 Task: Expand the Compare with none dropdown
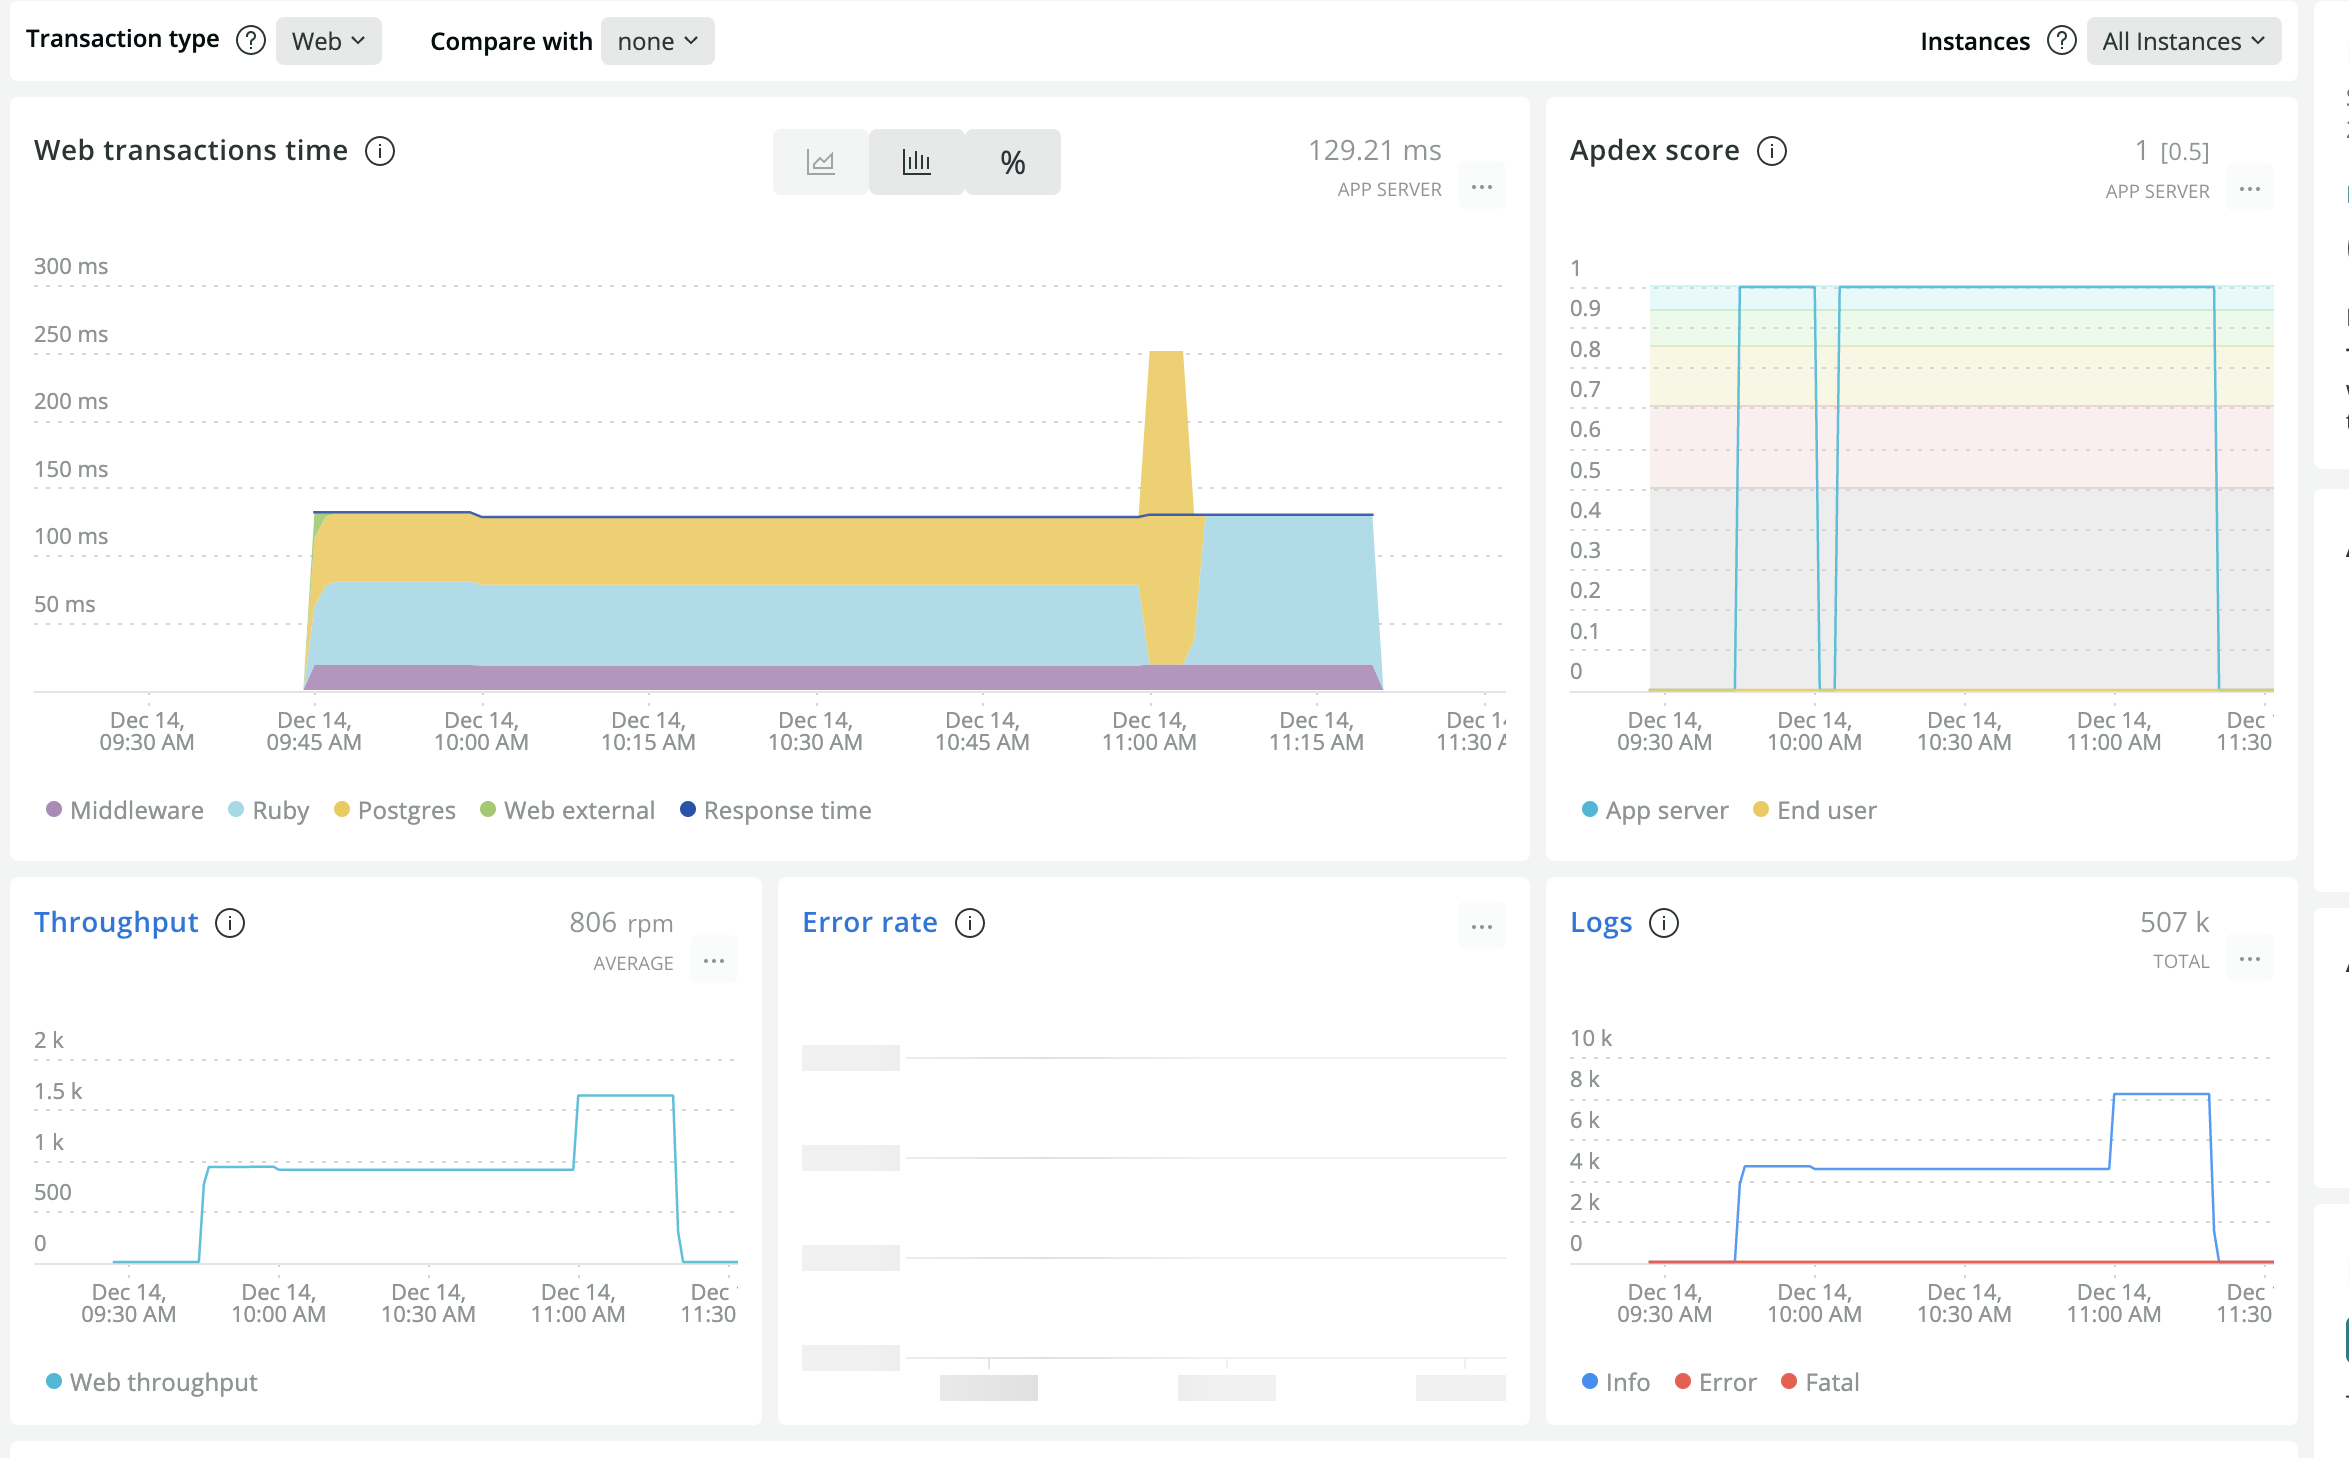[x=657, y=41]
